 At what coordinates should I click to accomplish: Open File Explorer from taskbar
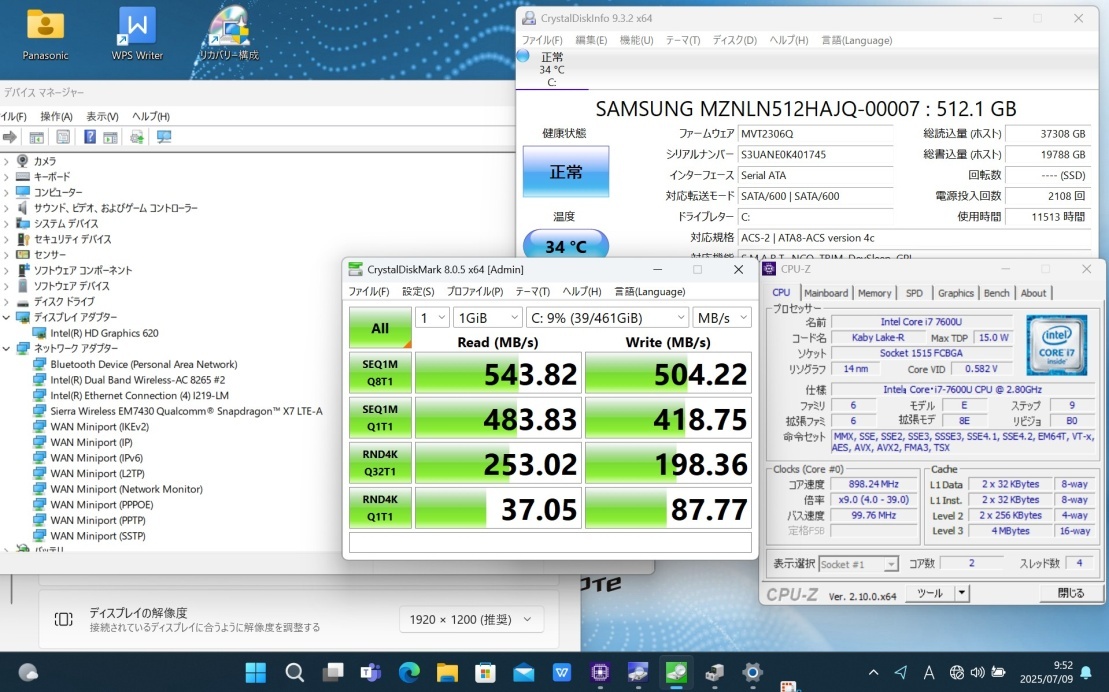pos(447,672)
